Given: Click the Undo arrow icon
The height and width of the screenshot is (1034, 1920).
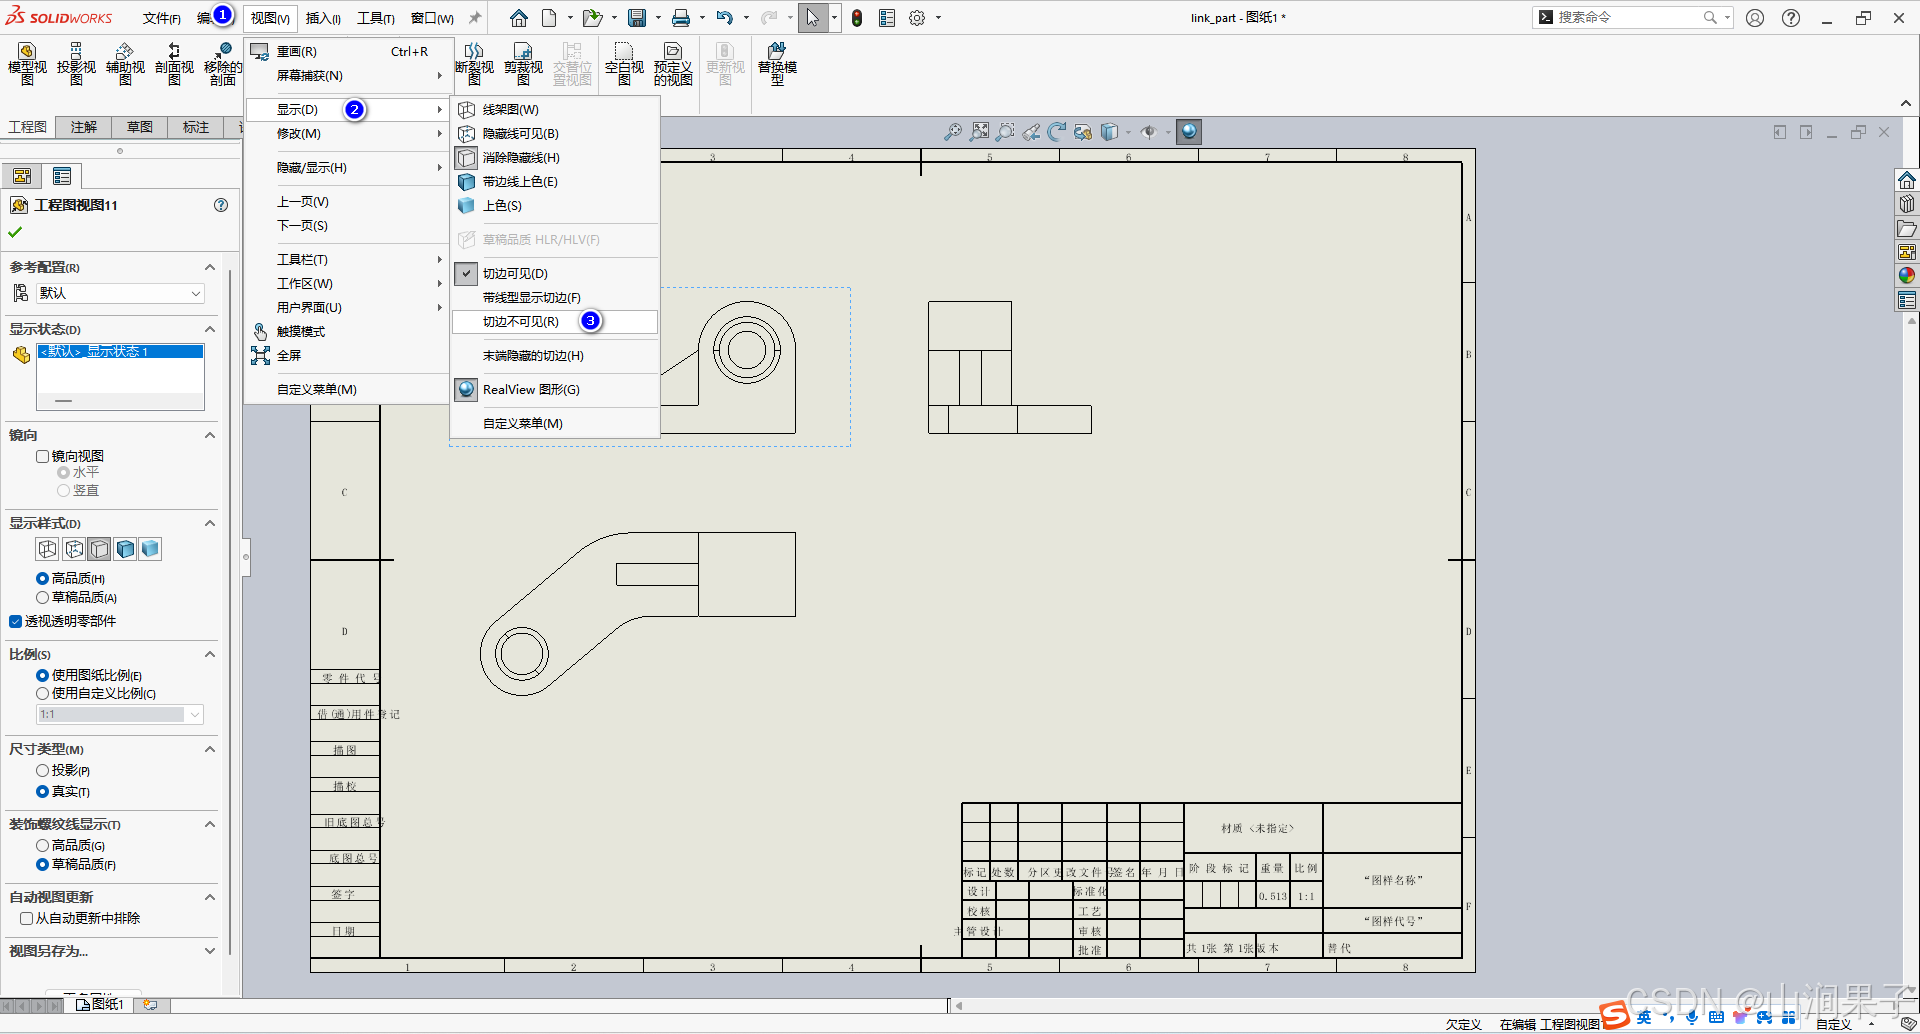Looking at the screenshot, I should [x=725, y=18].
